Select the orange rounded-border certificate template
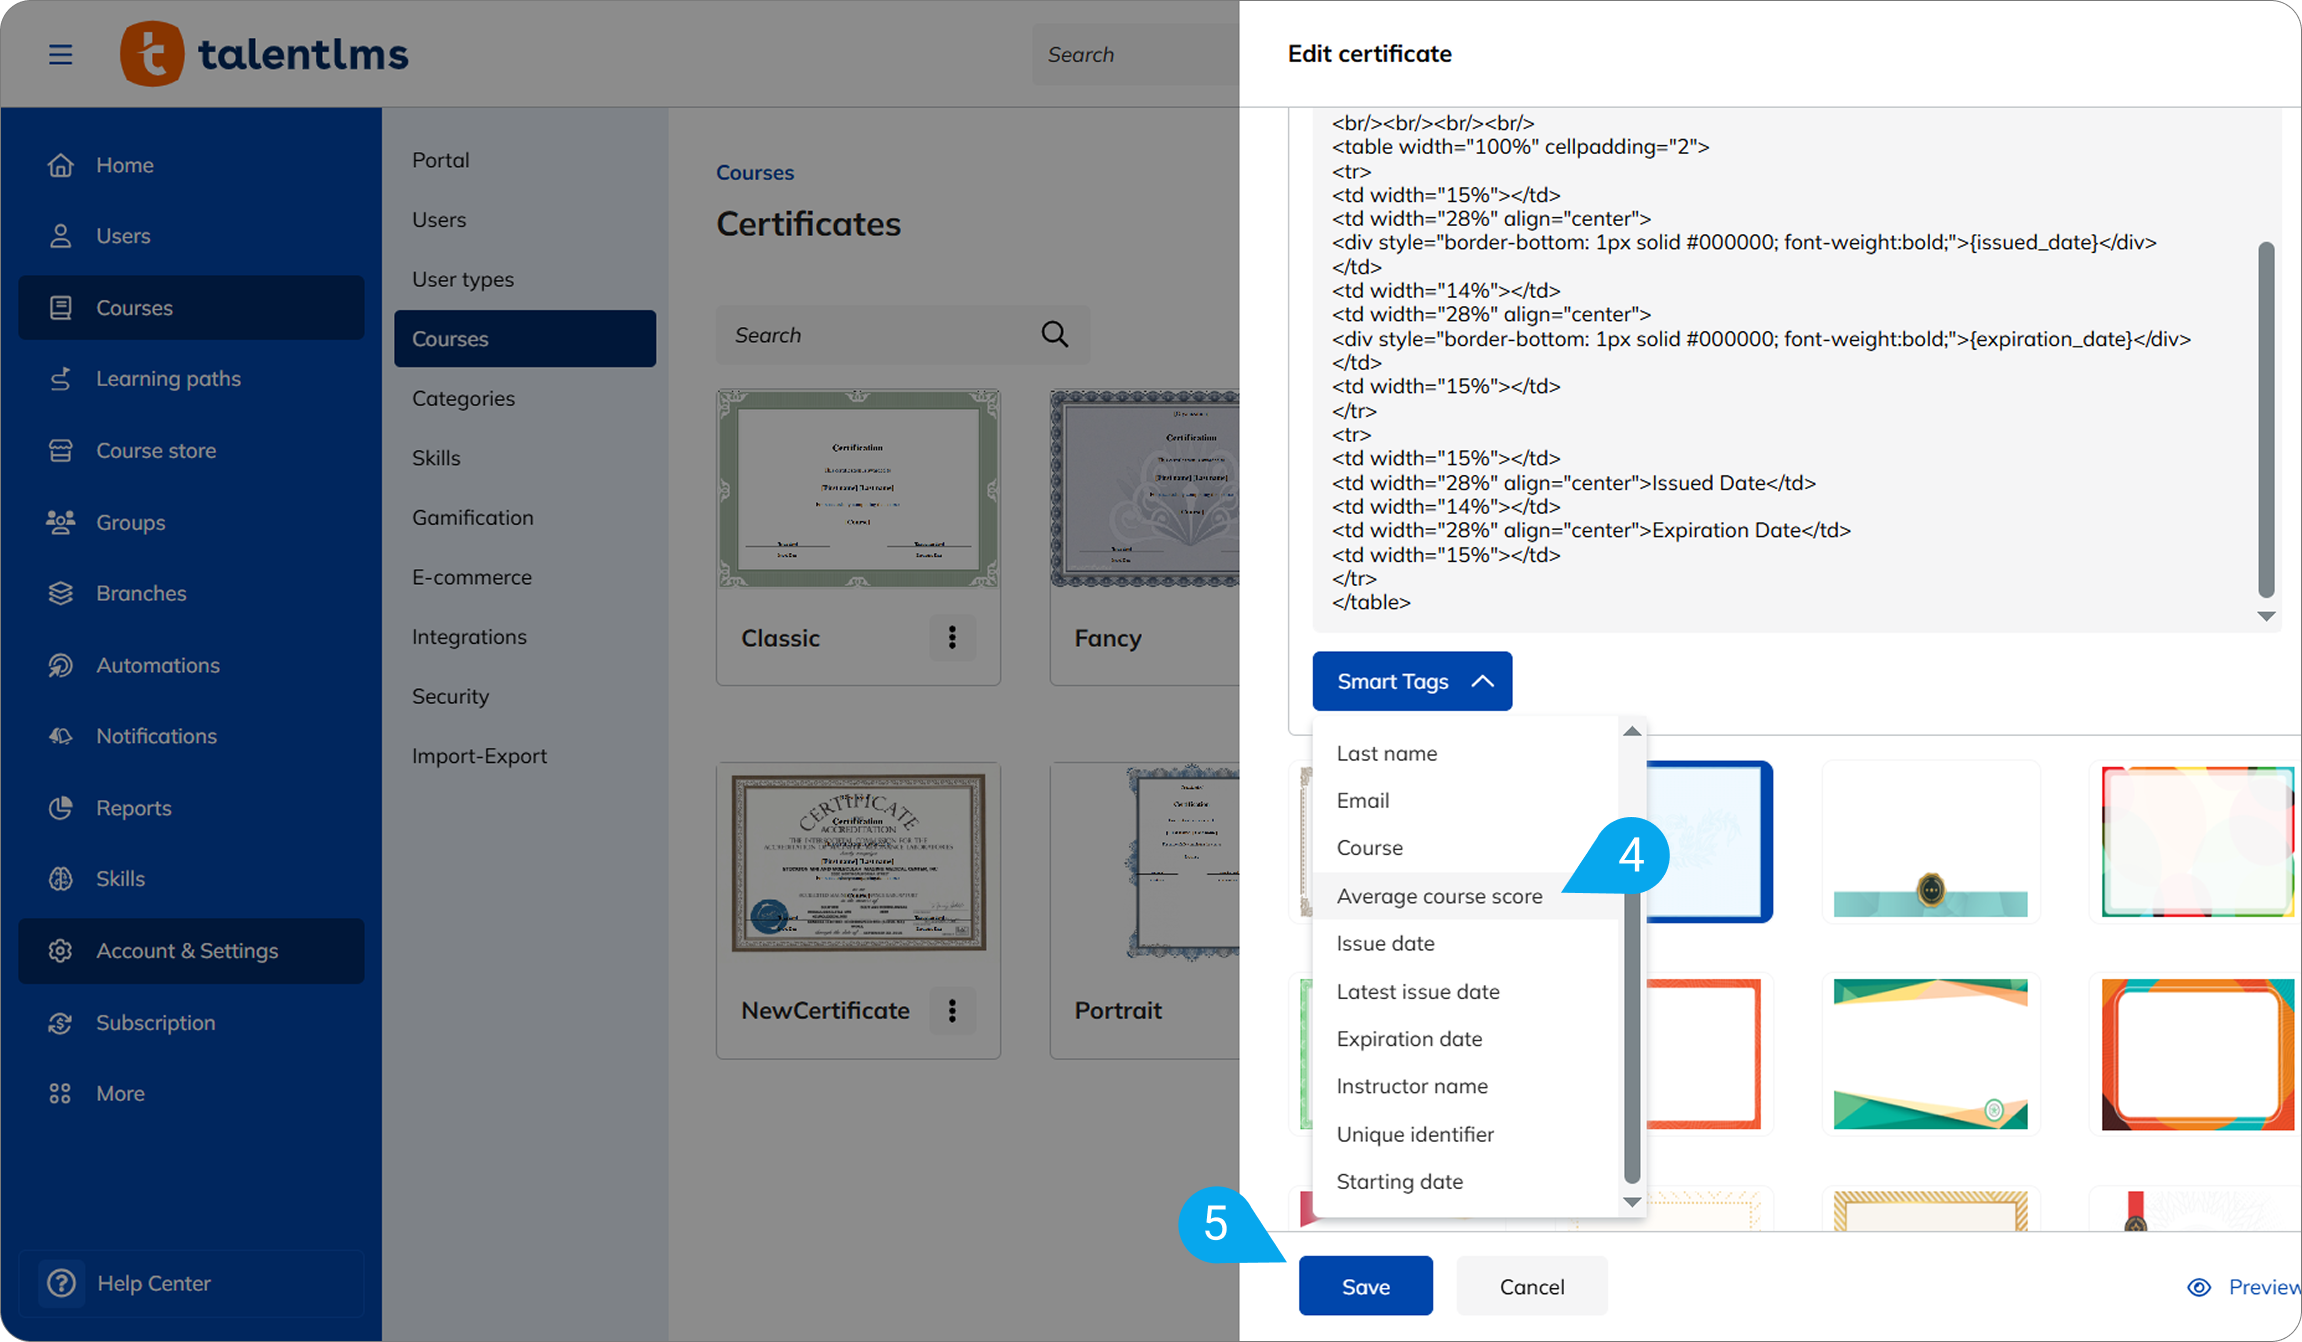Image resolution: width=2302 pixels, height=1342 pixels. coord(2197,1054)
